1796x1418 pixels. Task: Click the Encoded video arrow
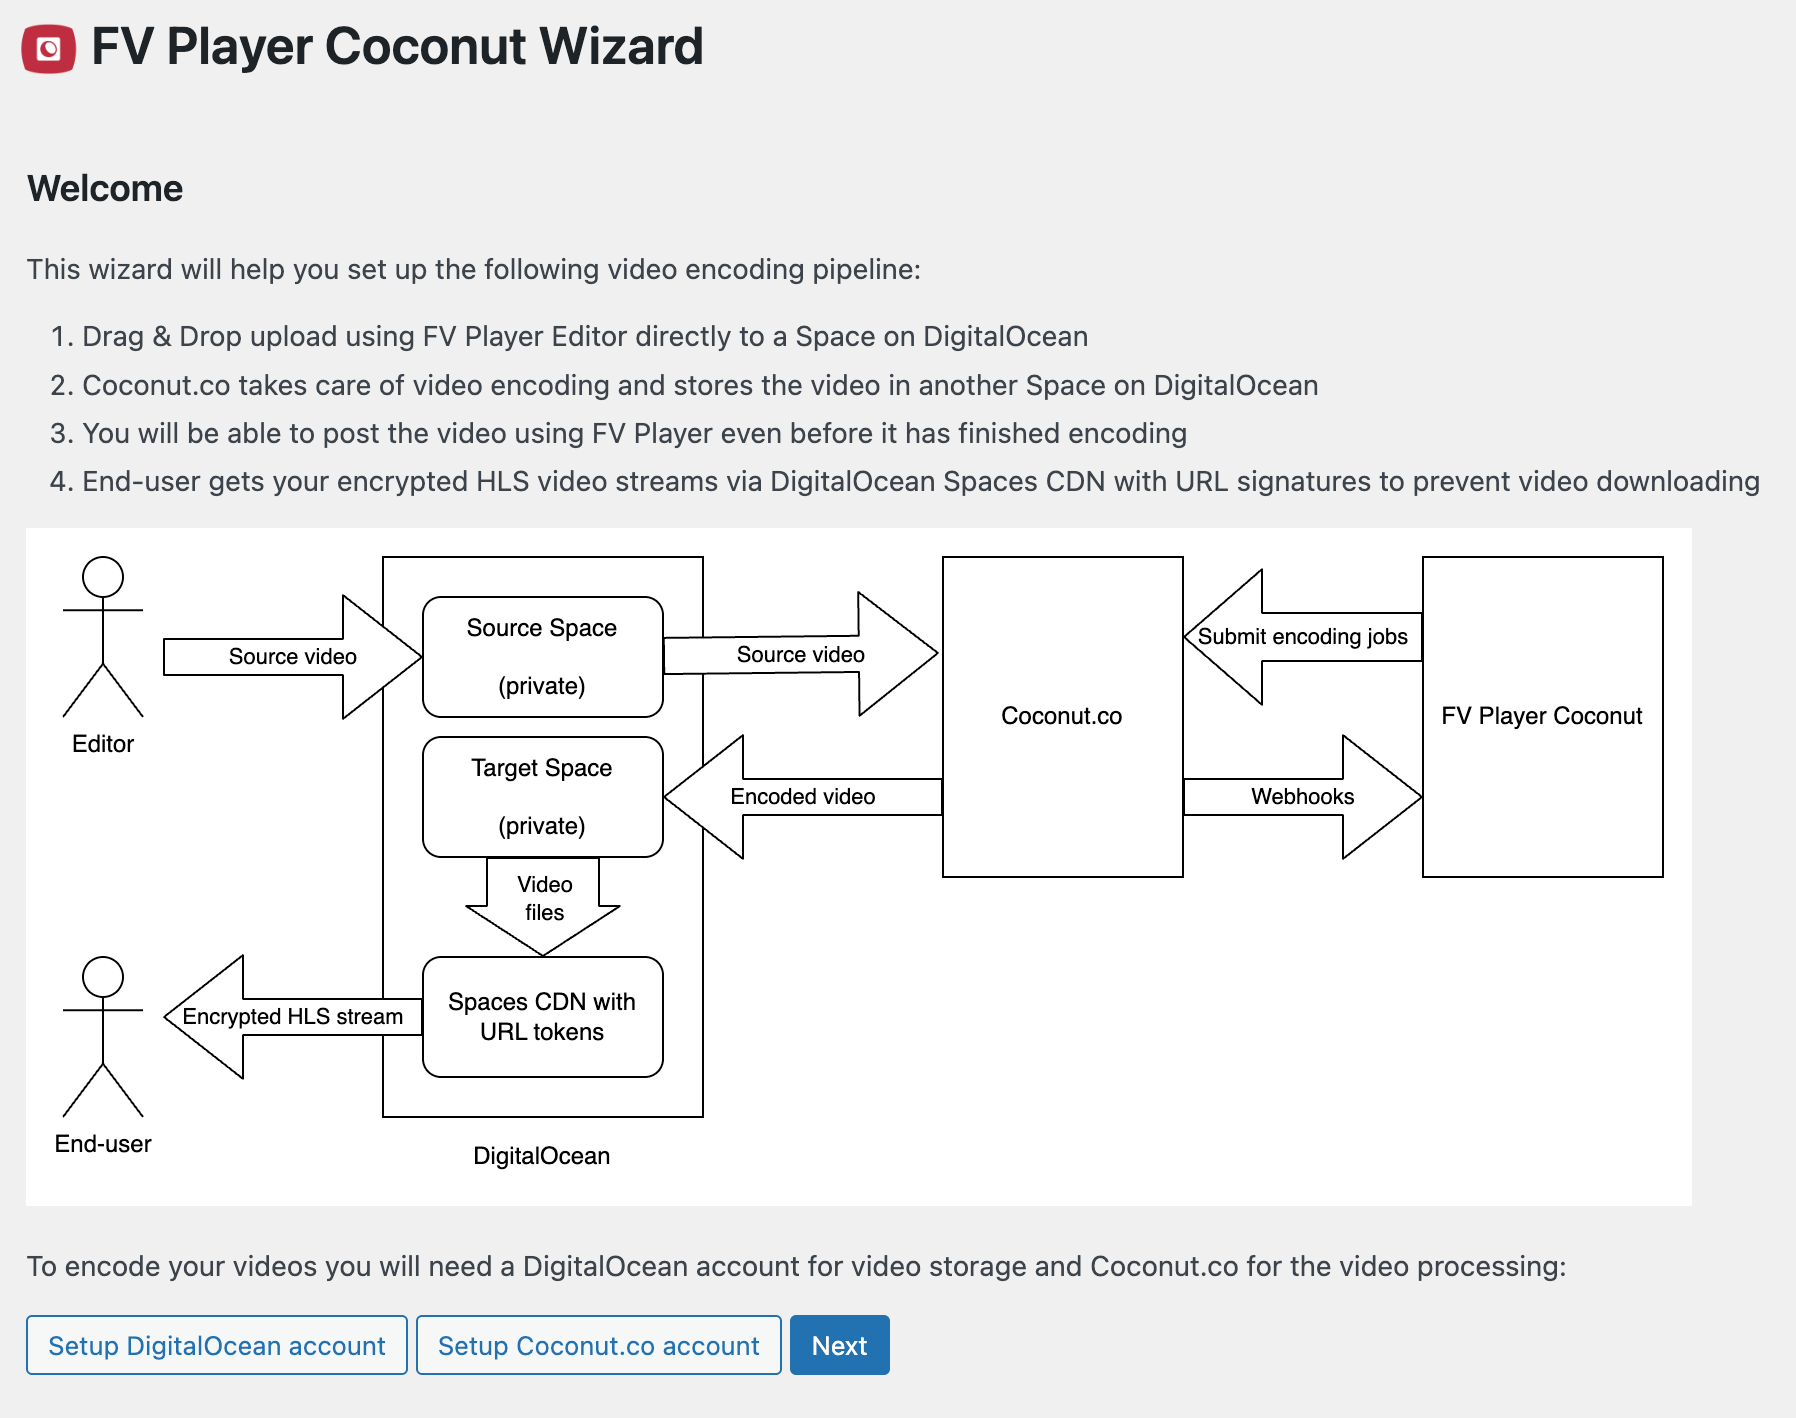click(x=802, y=797)
